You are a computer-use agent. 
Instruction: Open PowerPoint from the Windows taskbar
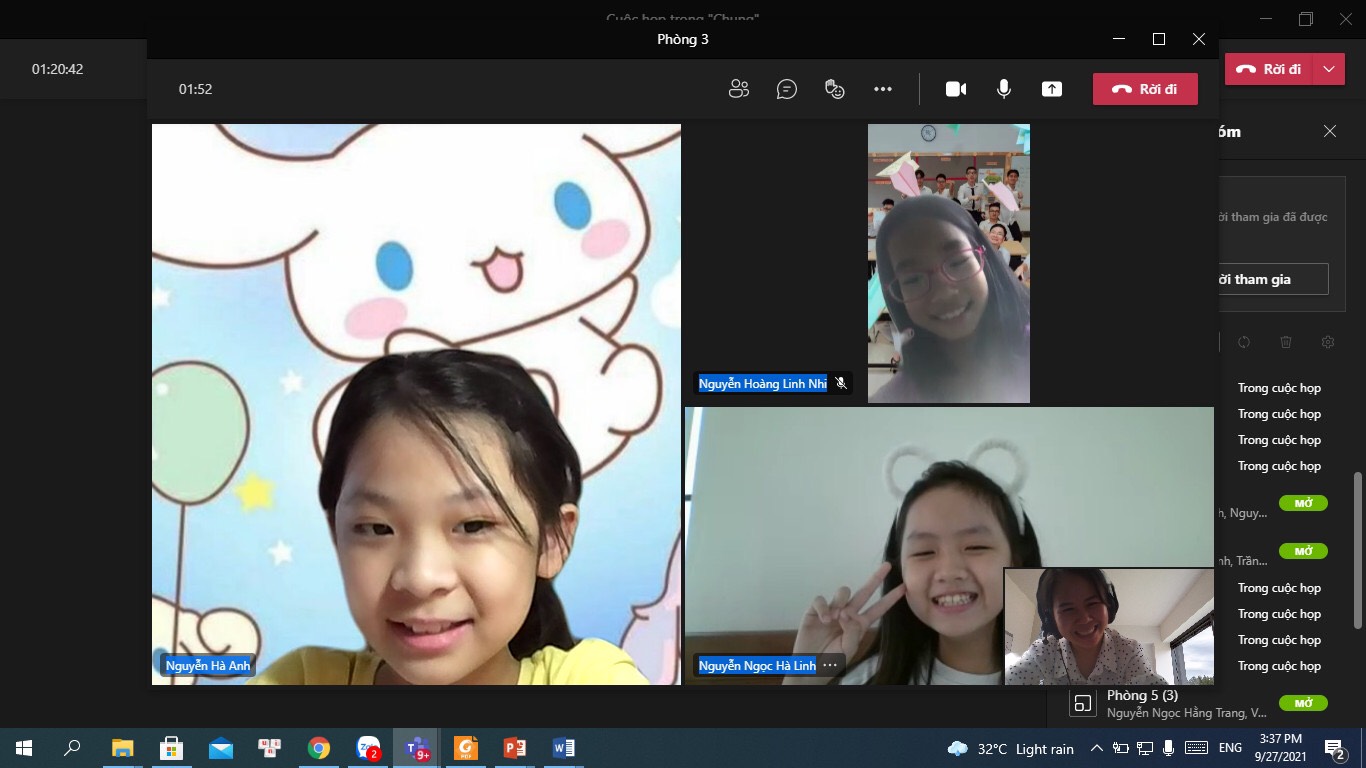coord(515,748)
